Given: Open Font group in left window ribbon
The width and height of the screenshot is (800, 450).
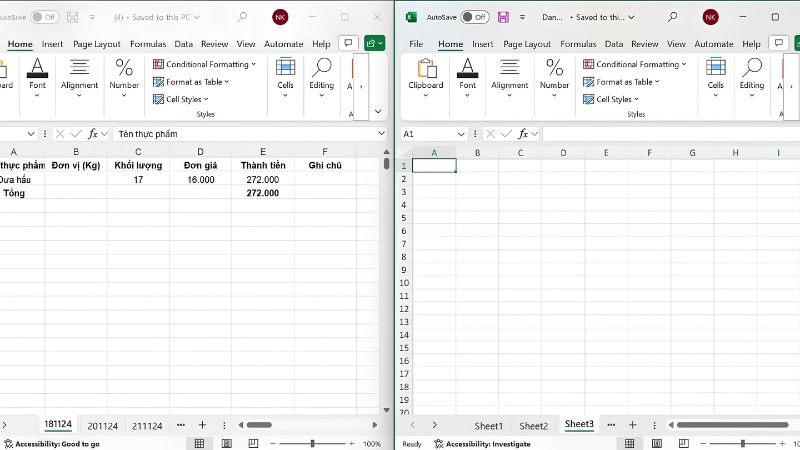Looking at the screenshot, I should (x=37, y=78).
